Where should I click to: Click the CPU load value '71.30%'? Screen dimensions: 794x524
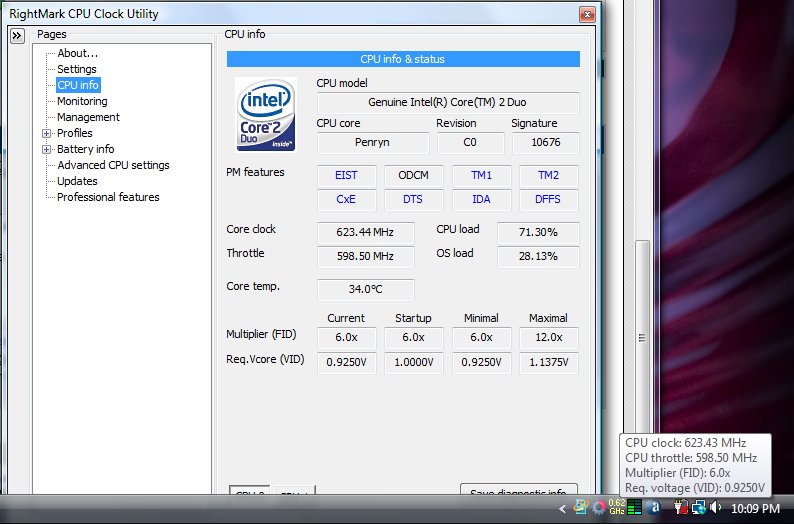(x=538, y=233)
